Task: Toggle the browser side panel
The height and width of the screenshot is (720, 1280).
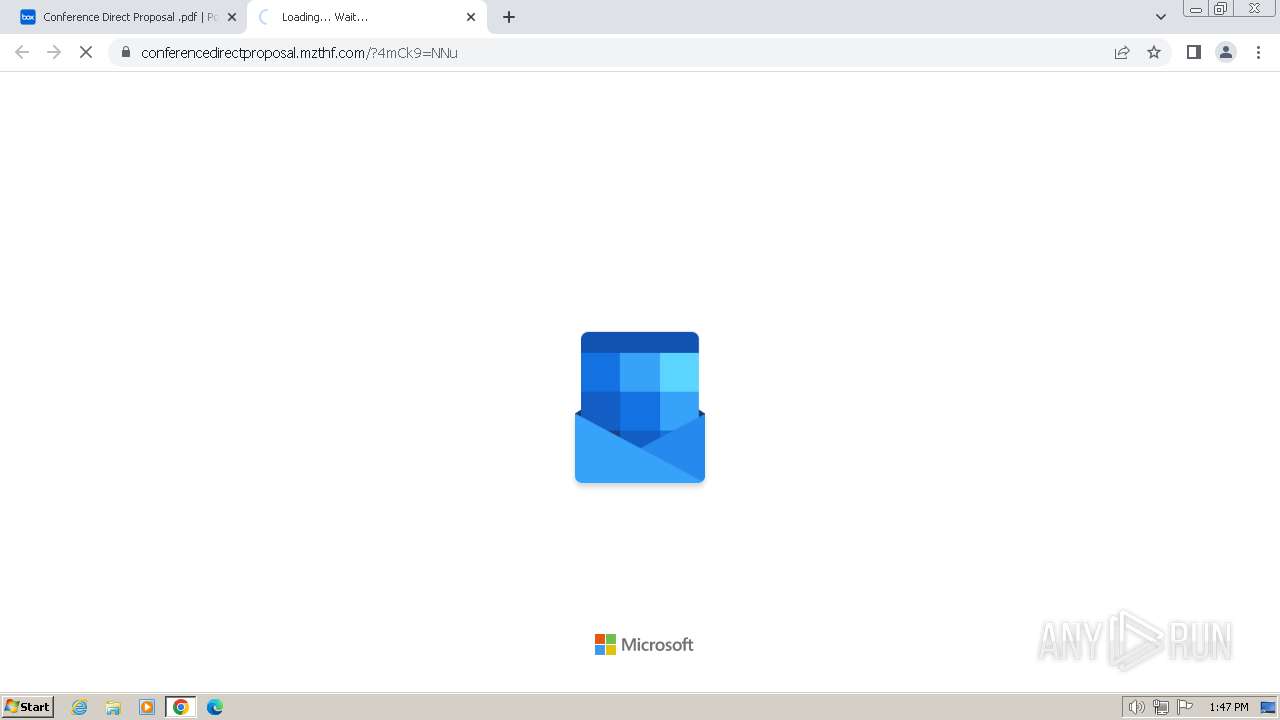Action: tap(1193, 52)
